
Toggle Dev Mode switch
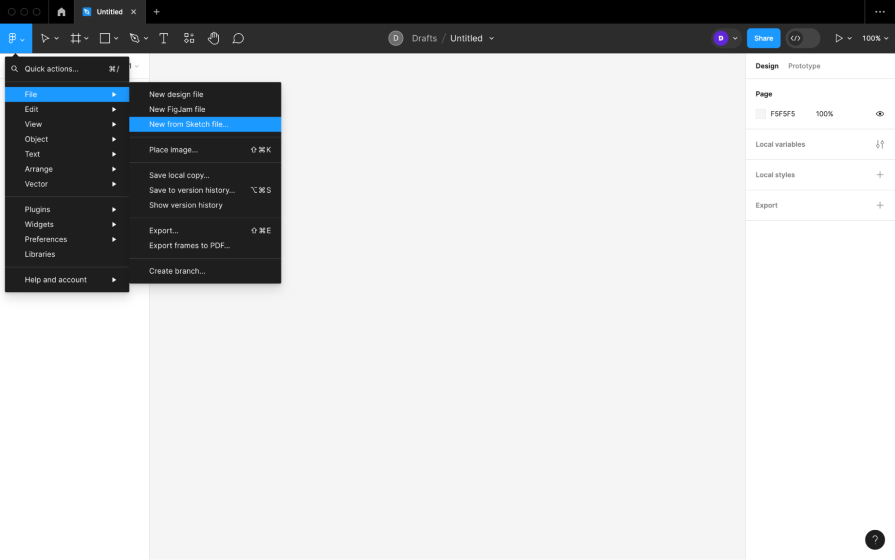click(802, 38)
